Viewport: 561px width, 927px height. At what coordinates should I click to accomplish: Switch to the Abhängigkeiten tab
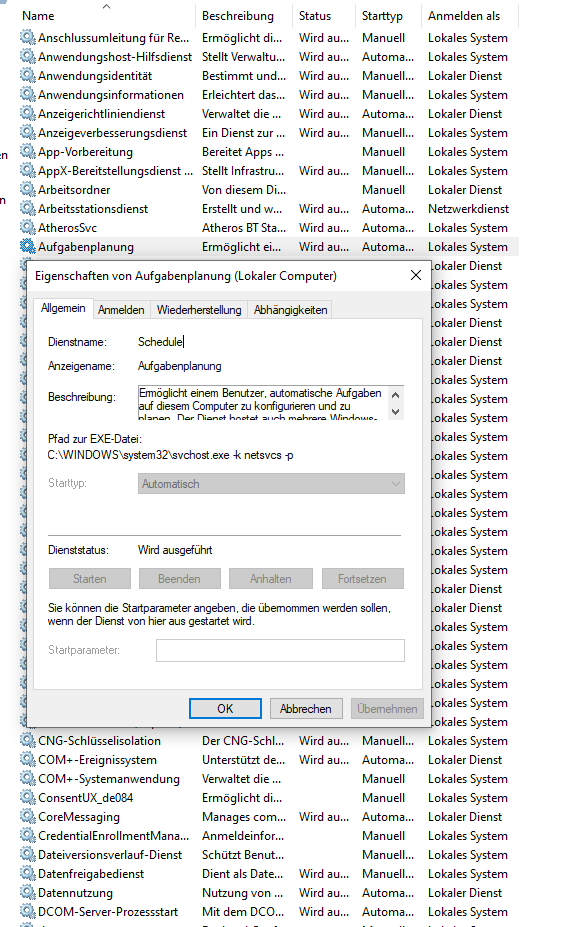290,310
